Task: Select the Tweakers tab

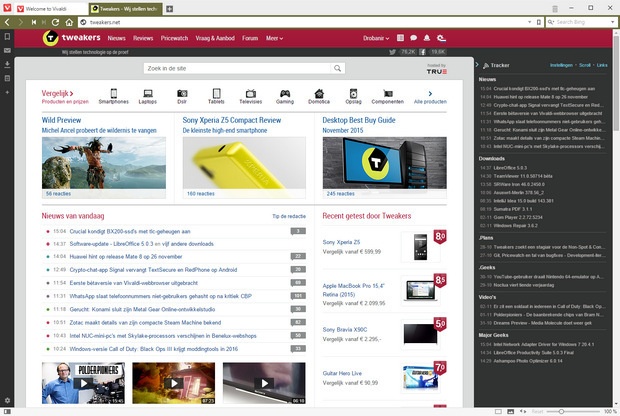Action: 125,9
